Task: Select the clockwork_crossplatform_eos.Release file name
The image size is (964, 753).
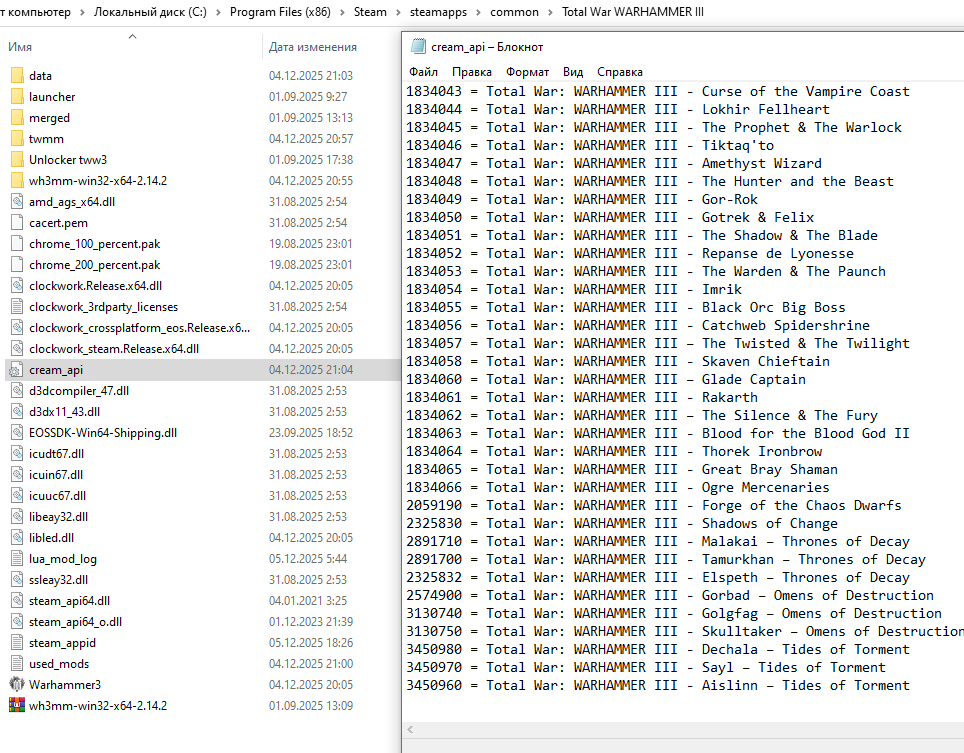Action: coord(140,328)
